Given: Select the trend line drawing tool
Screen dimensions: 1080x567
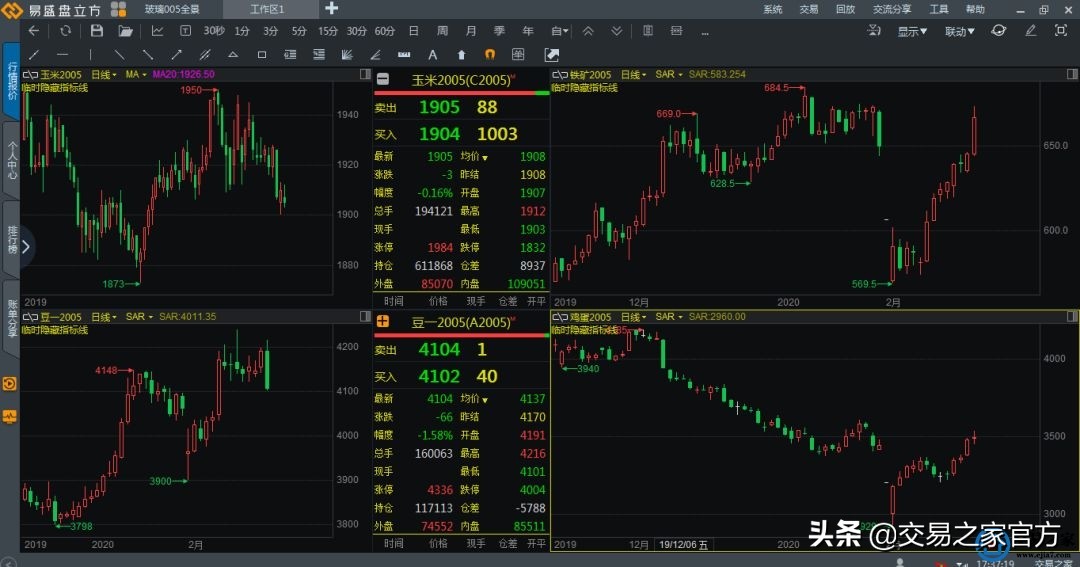Looking at the screenshot, I should click(34, 54).
